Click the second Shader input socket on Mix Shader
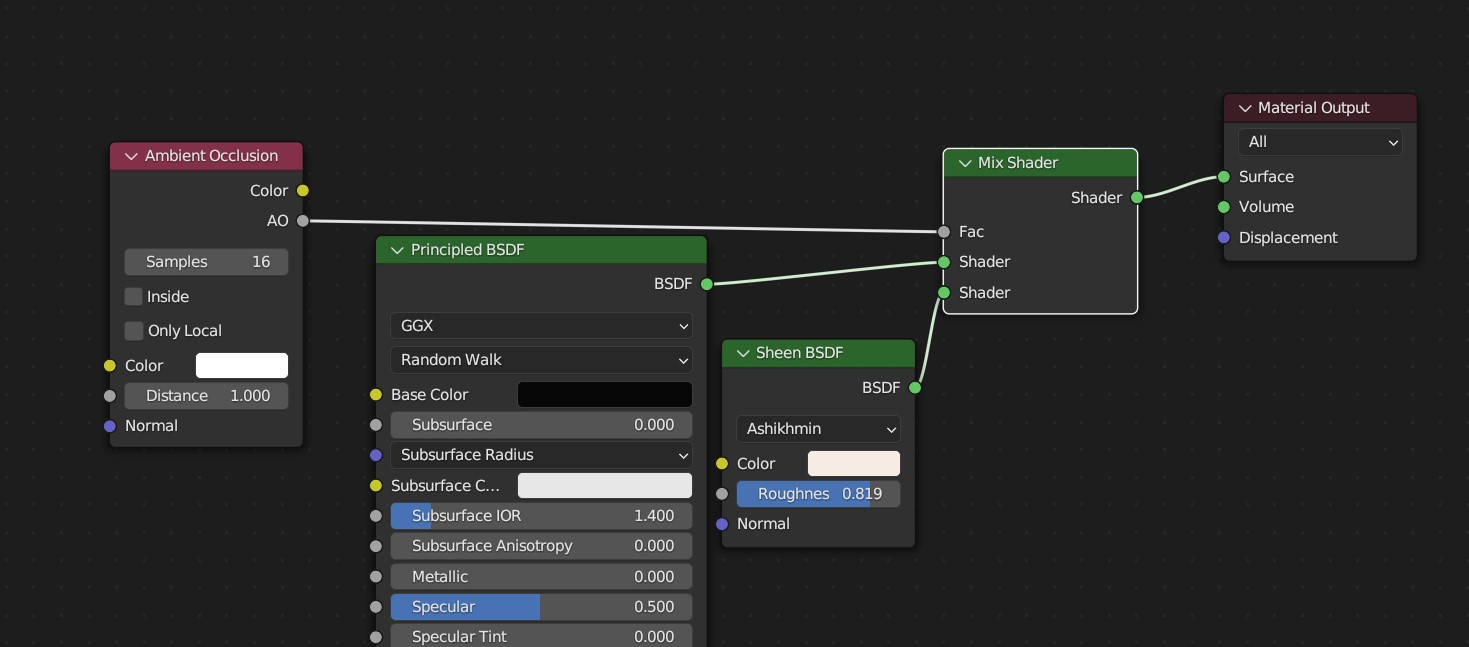 944,293
